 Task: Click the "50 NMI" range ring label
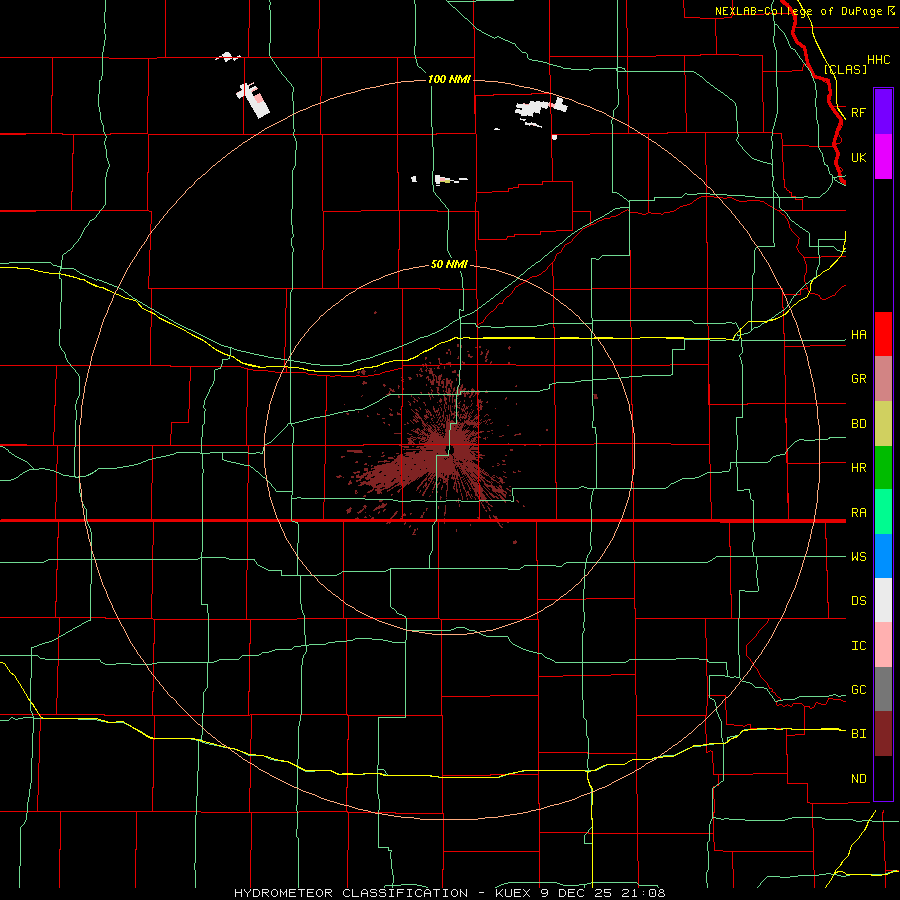point(449,264)
